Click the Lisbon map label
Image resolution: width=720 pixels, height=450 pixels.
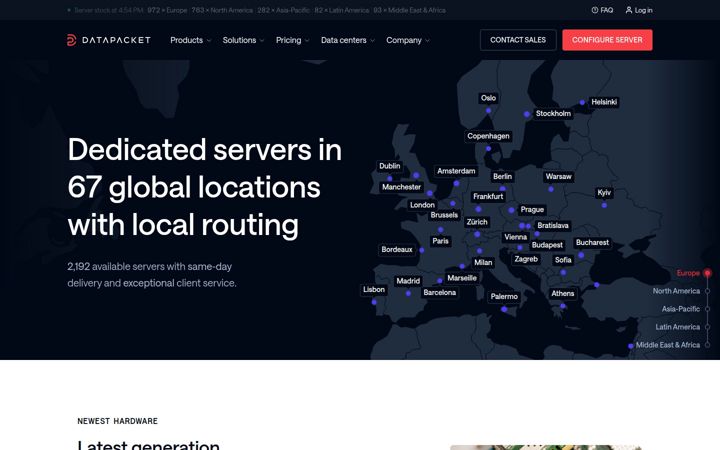(x=374, y=289)
